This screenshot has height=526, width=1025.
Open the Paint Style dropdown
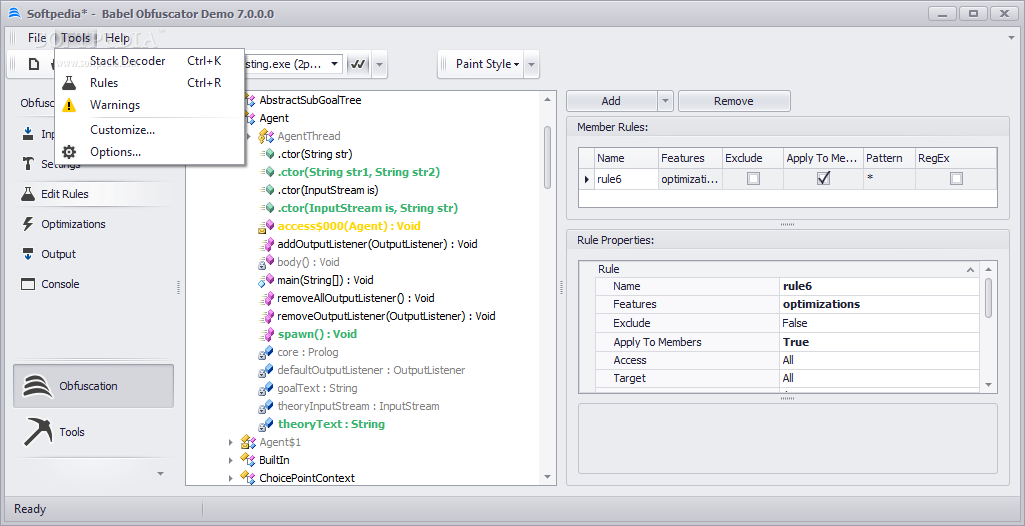pos(488,64)
